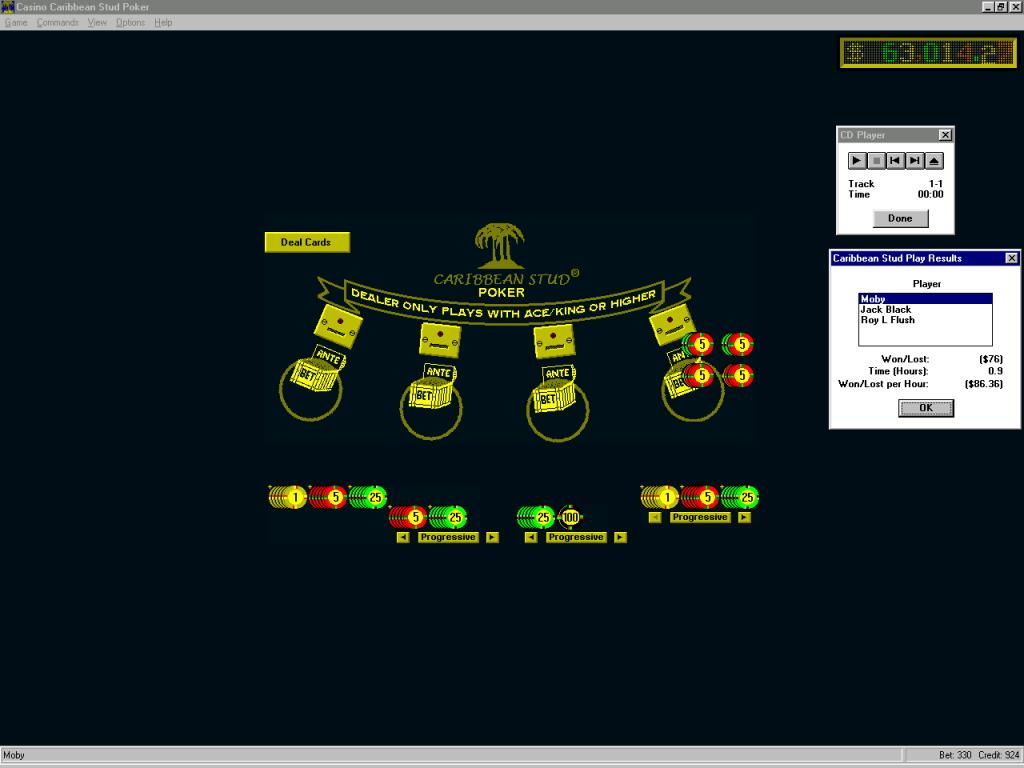
Task: Skip to previous track in CD Player
Action: (x=895, y=161)
